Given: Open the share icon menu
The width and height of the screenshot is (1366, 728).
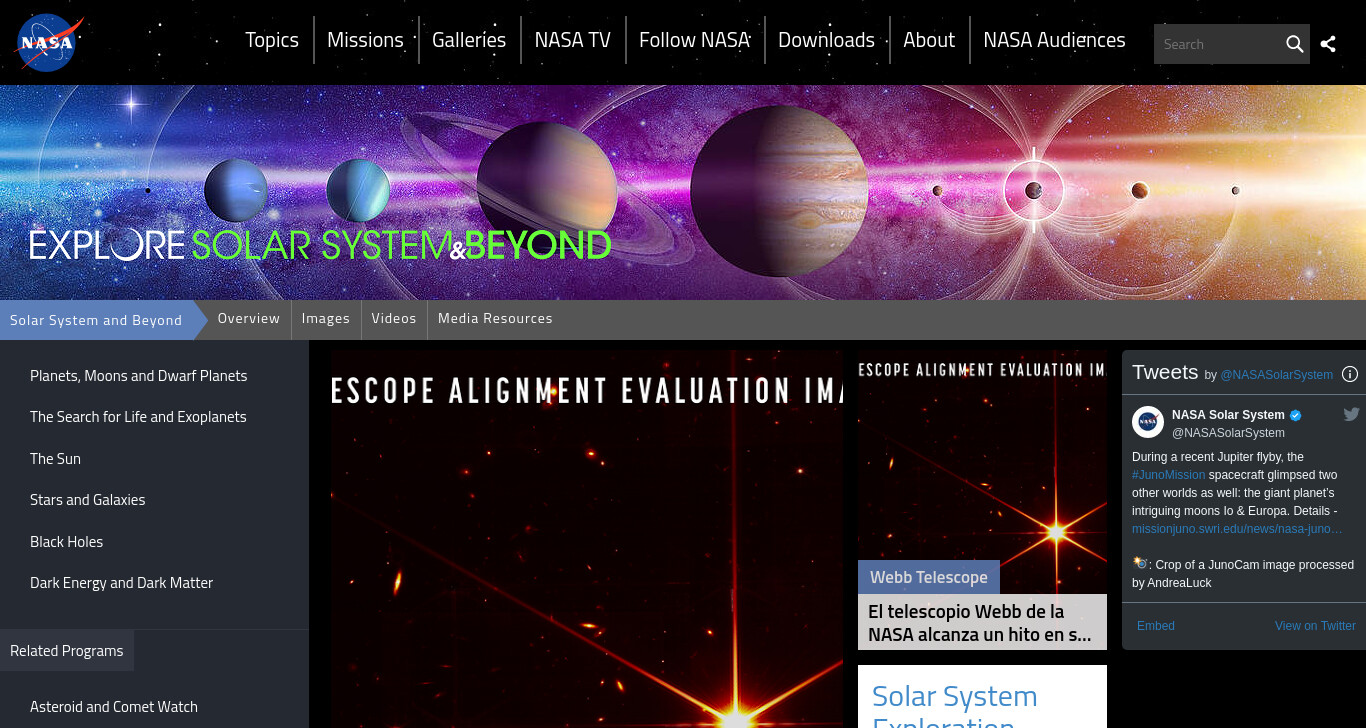Looking at the screenshot, I should pos(1328,44).
